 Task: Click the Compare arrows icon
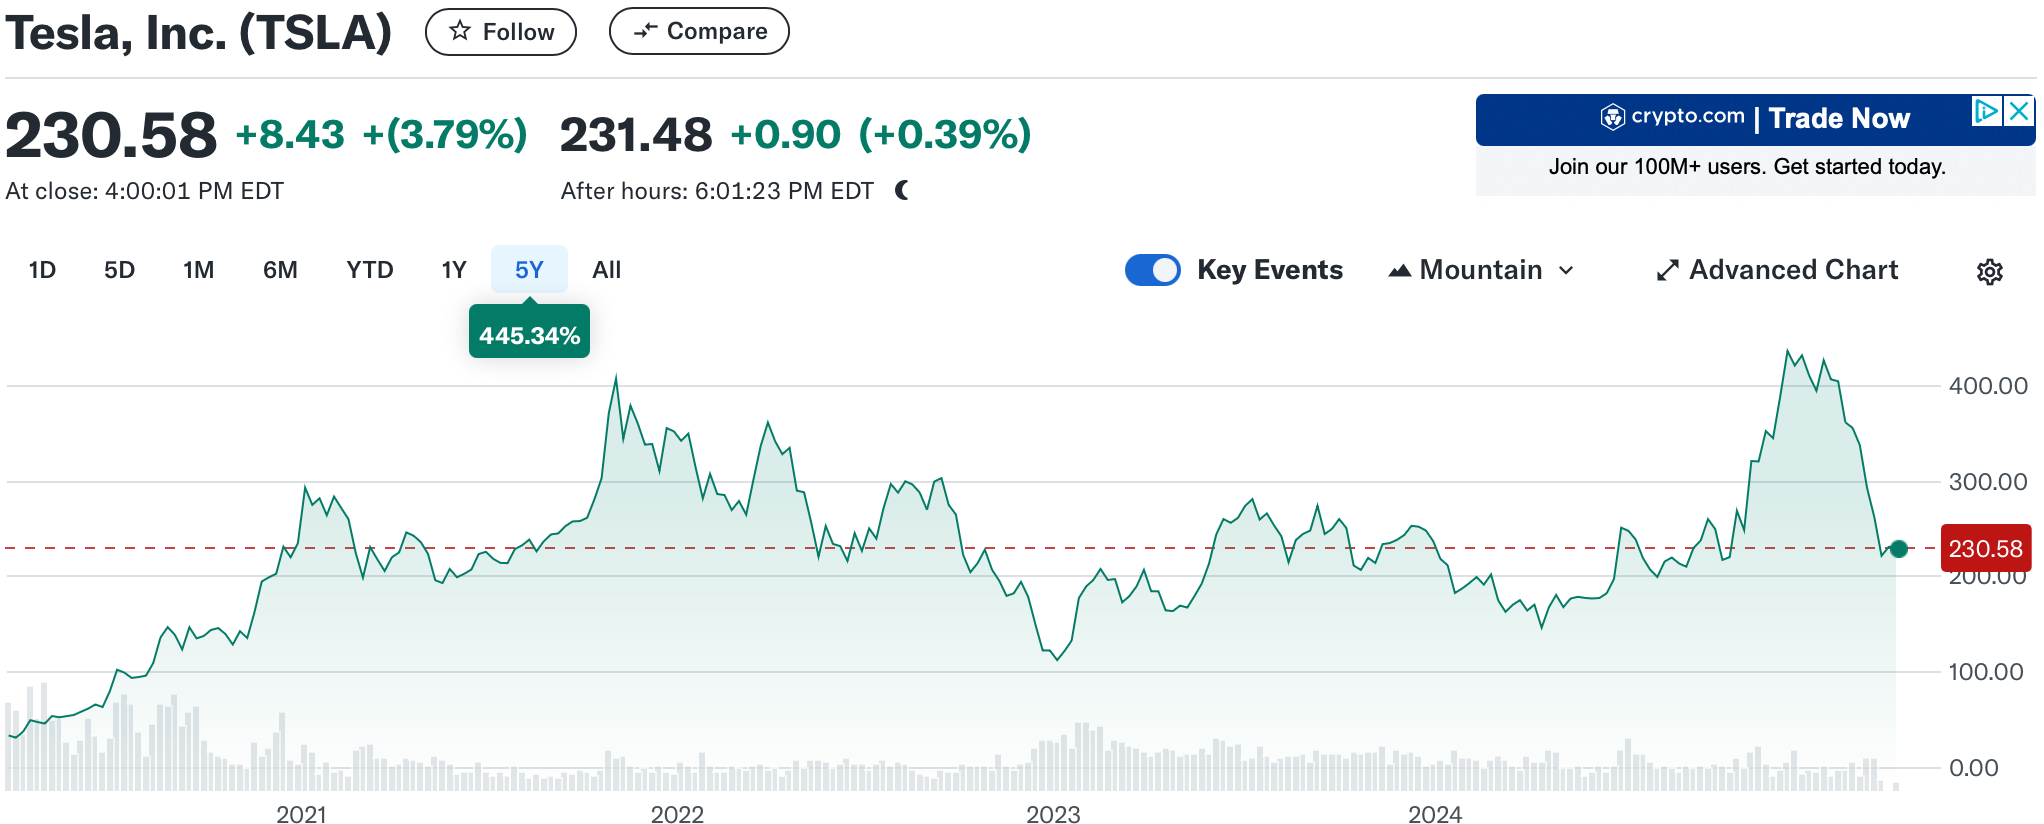click(x=645, y=31)
